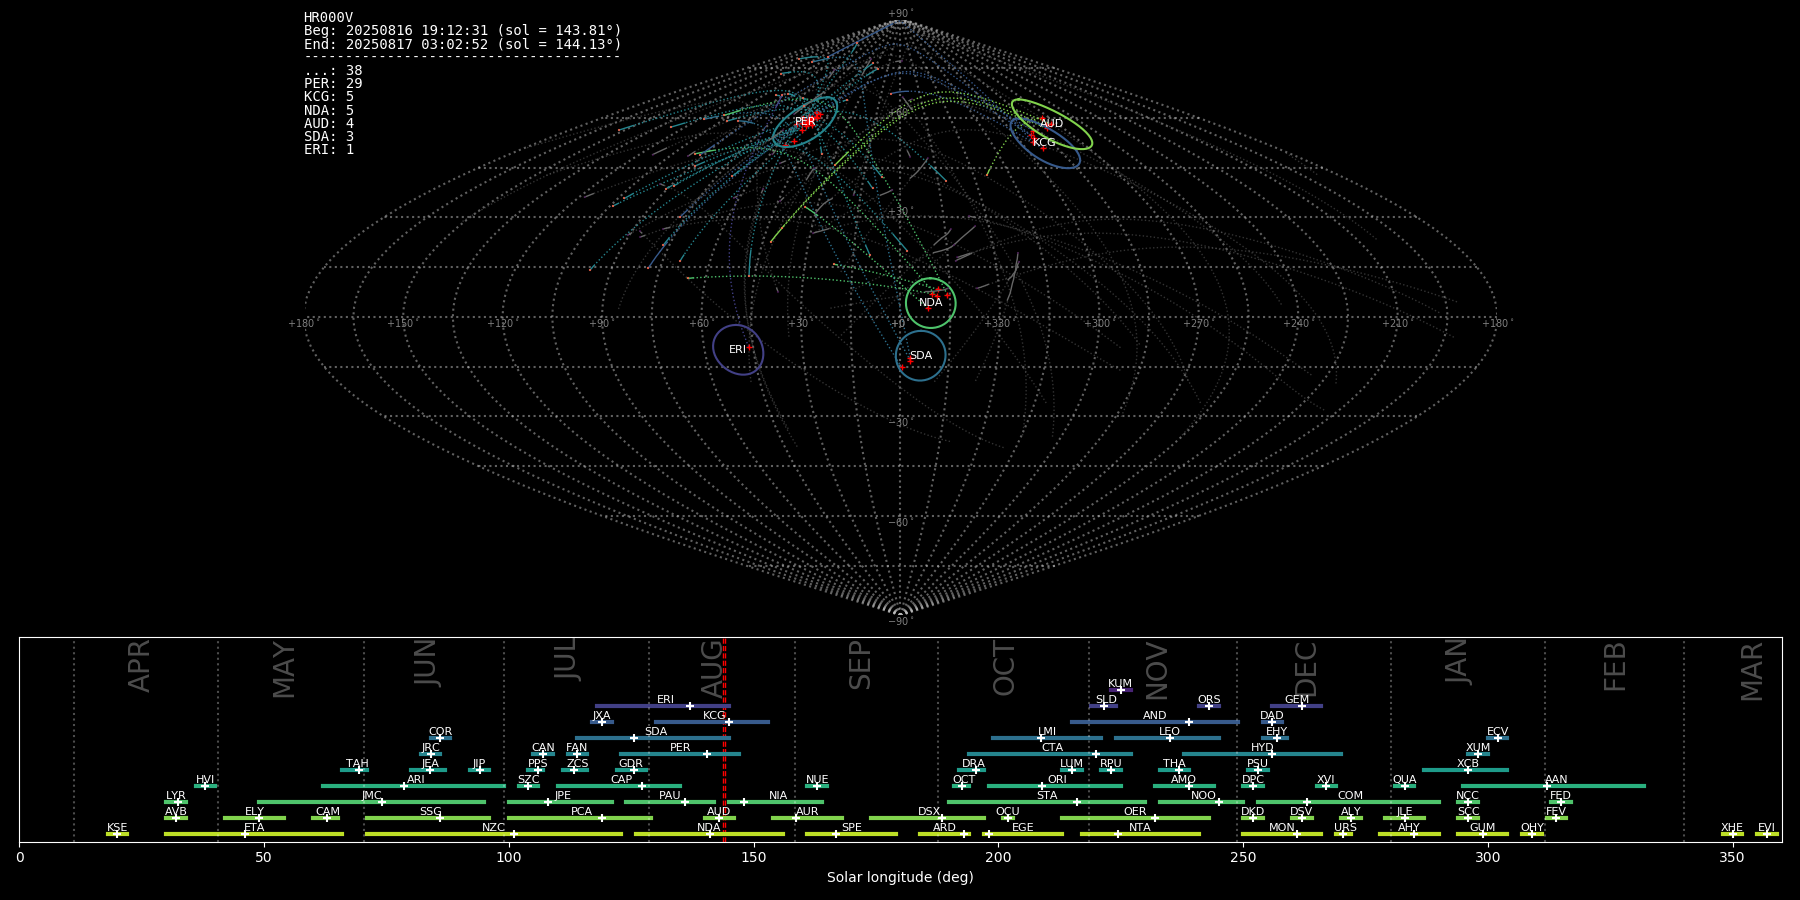
Task: Click the 'PER: 29' count in legend
Action: click(x=333, y=84)
